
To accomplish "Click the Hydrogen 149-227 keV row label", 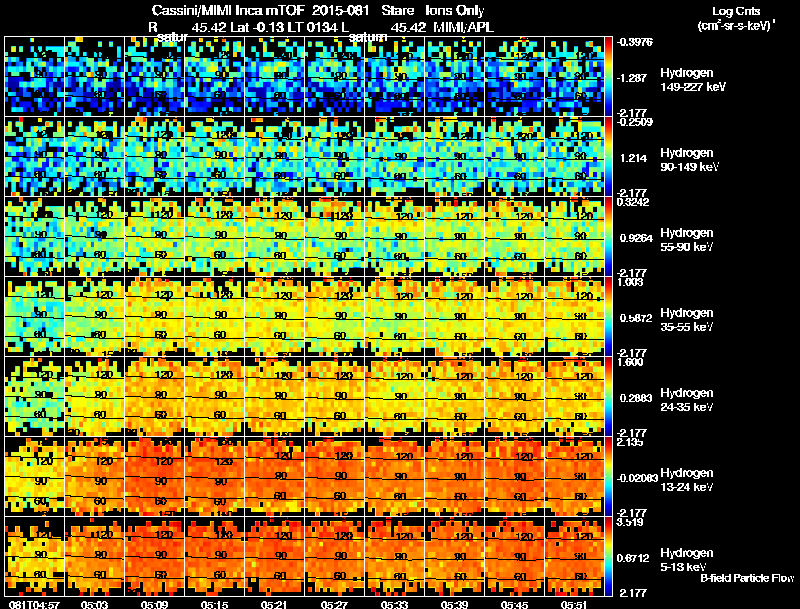I will pyautogui.click(x=692, y=80).
